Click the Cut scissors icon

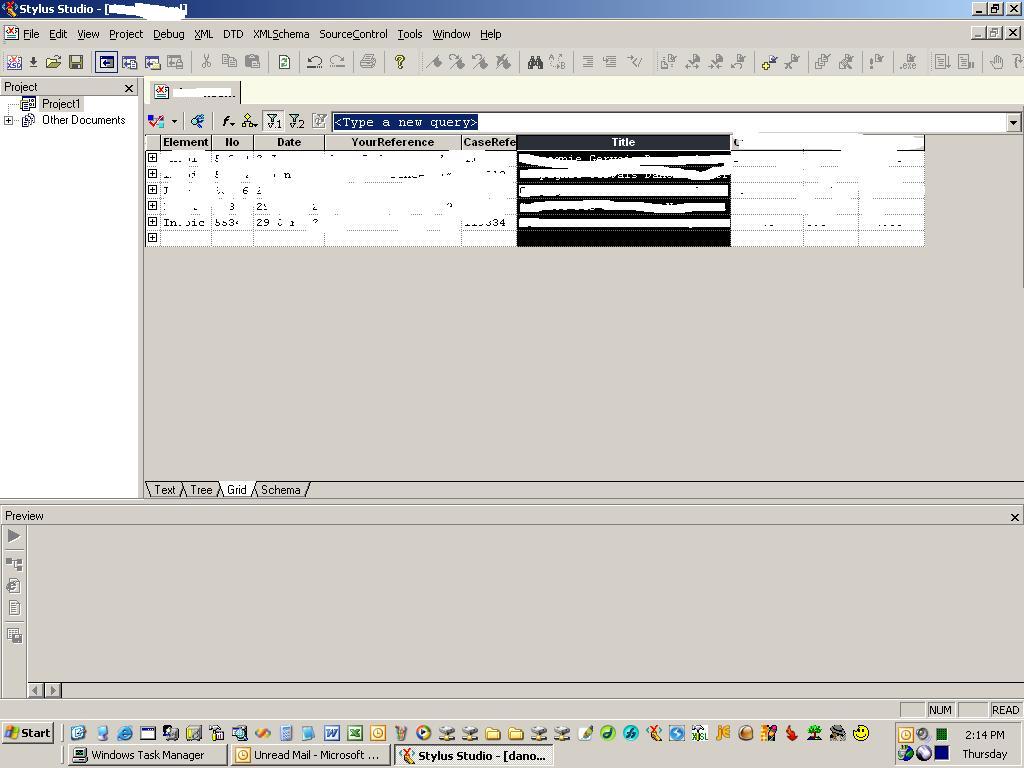tap(206, 62)
